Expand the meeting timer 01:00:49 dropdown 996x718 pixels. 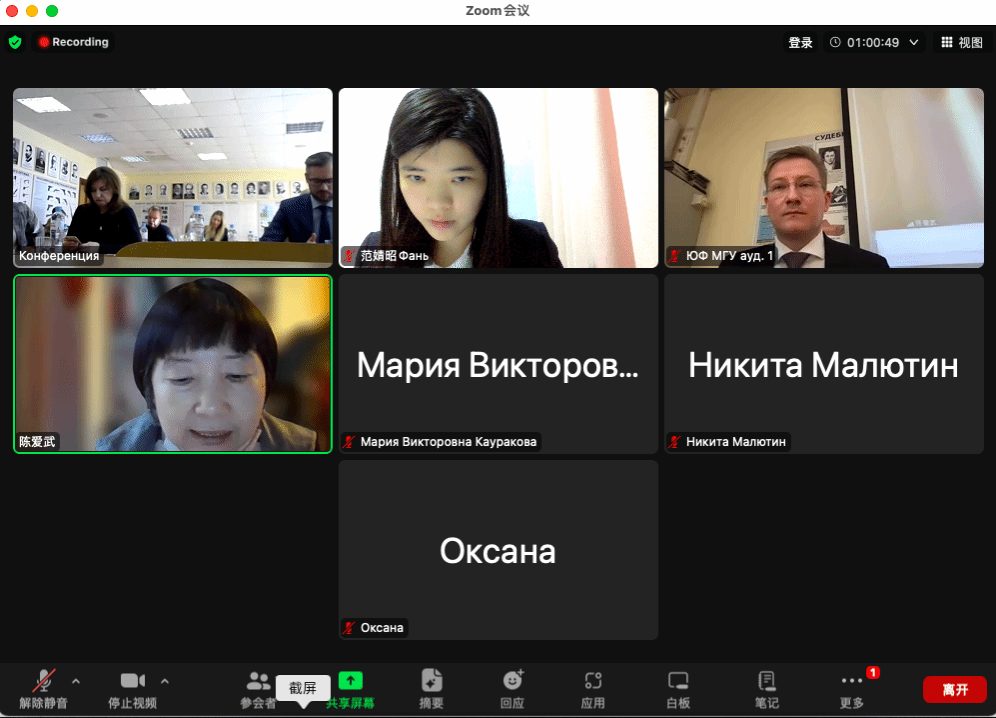tap(913, 43)
